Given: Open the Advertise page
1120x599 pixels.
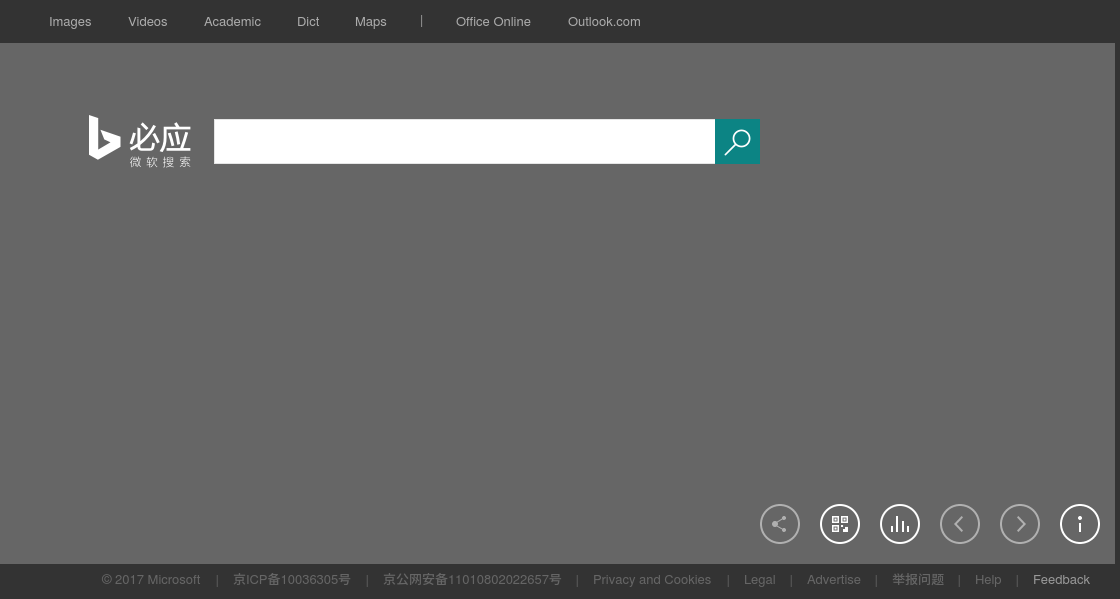Looking at the screenshot, I should pos(833,580).
